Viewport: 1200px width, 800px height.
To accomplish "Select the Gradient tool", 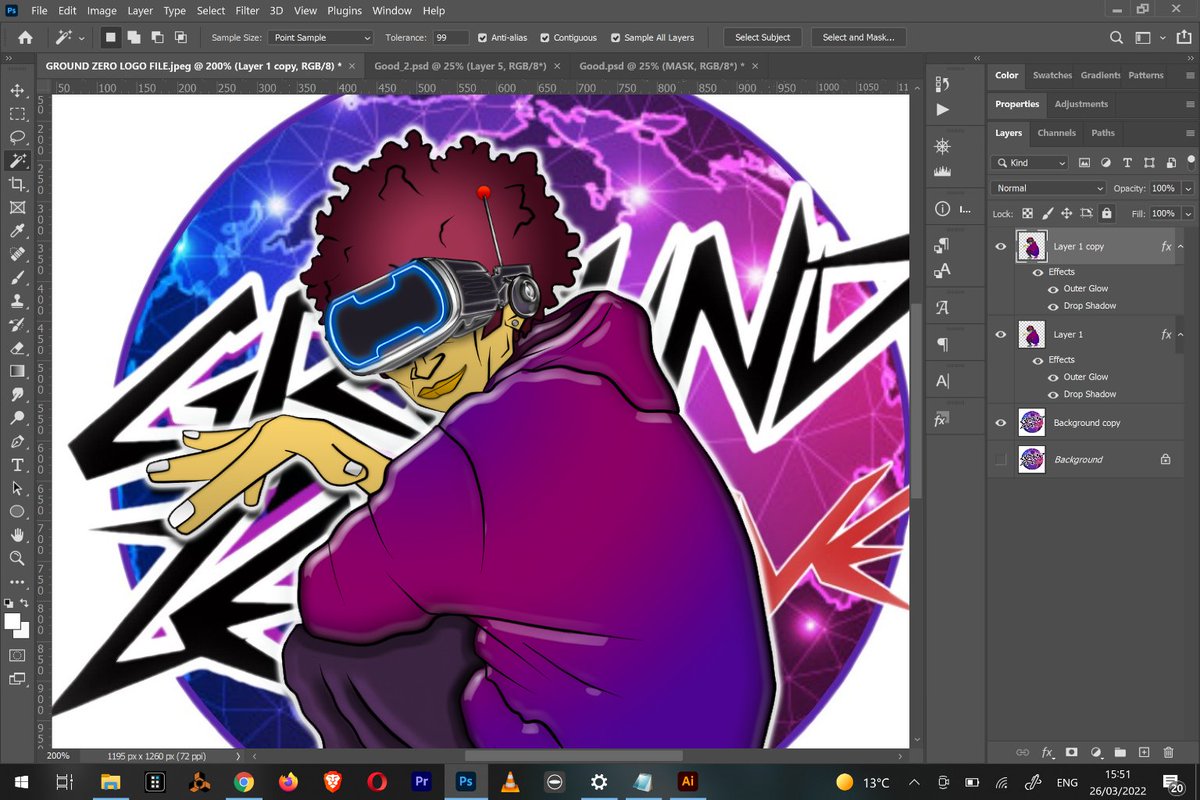I will (x=17, y=371).
